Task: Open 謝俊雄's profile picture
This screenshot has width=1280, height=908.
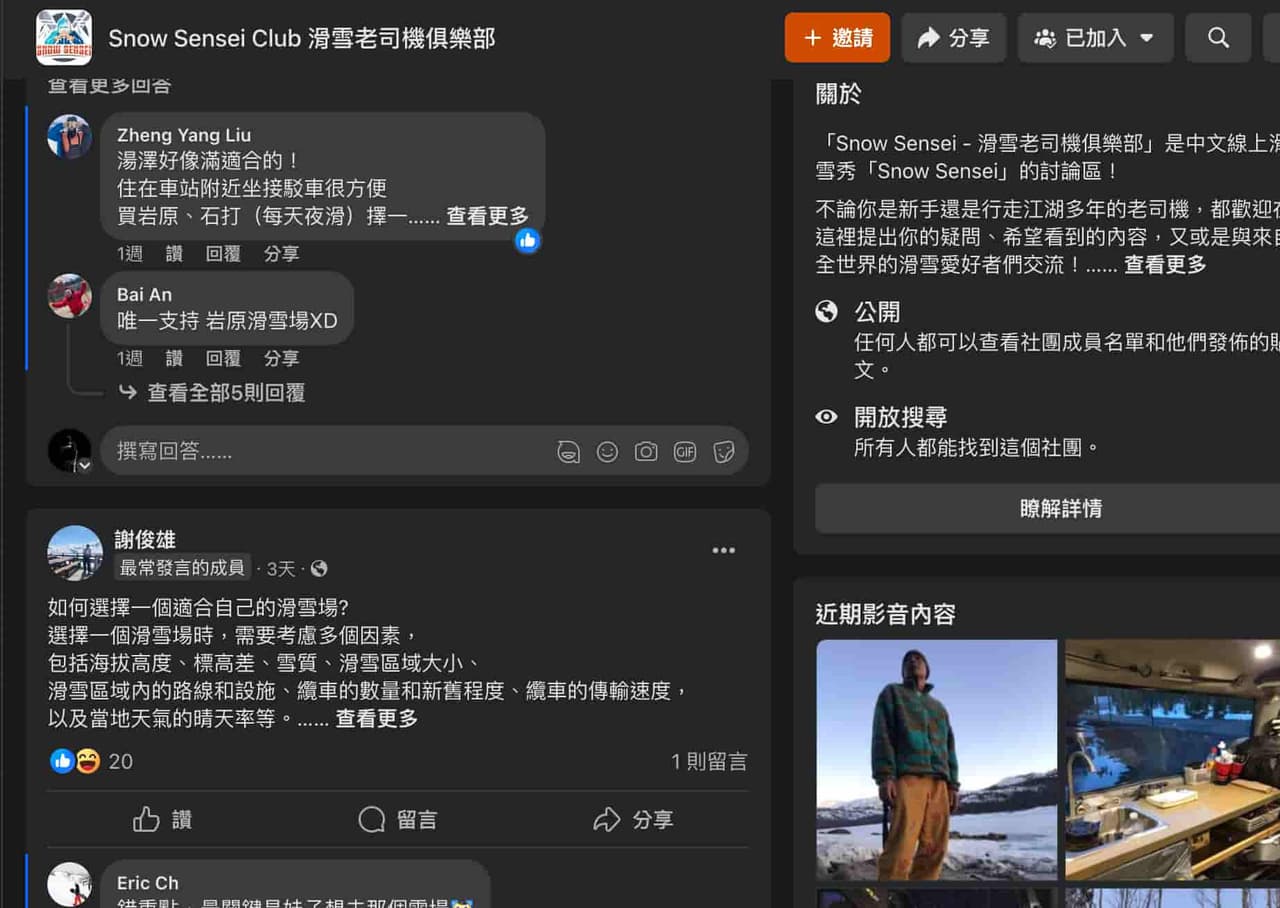Action: 75,553
